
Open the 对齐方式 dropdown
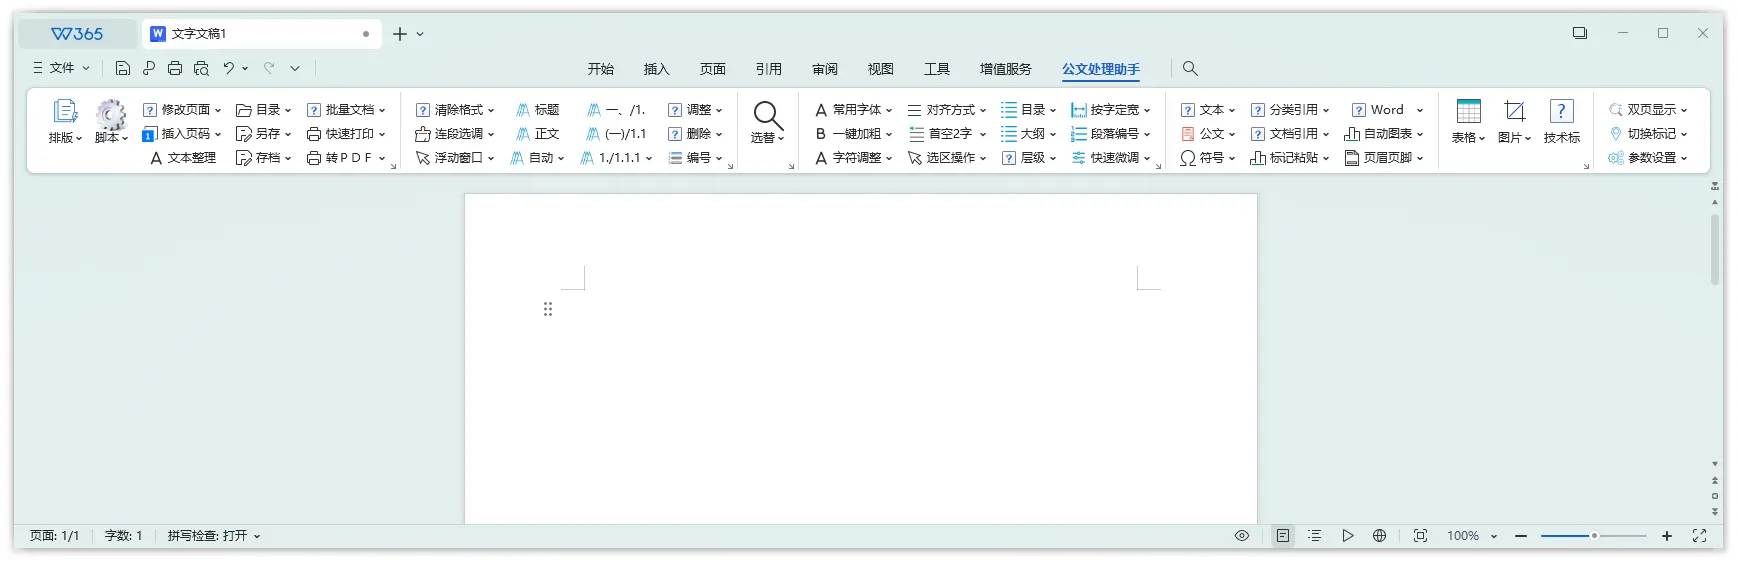pos(947,110)
